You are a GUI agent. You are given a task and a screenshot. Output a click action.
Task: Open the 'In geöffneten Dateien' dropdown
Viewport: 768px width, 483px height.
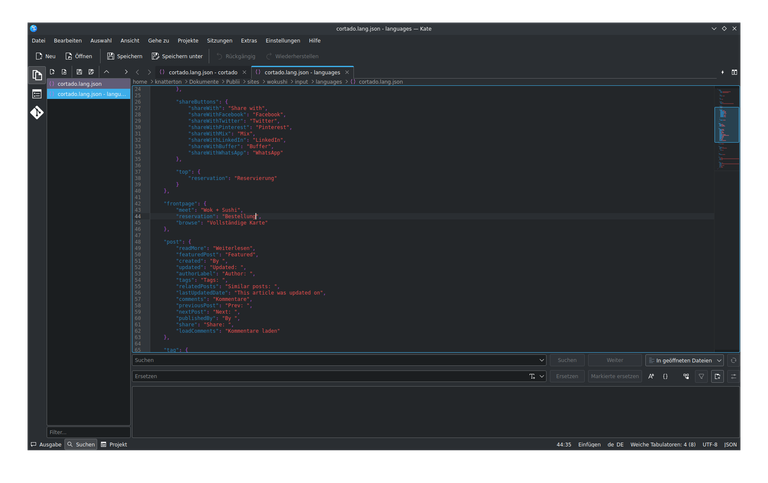[685, 360]
